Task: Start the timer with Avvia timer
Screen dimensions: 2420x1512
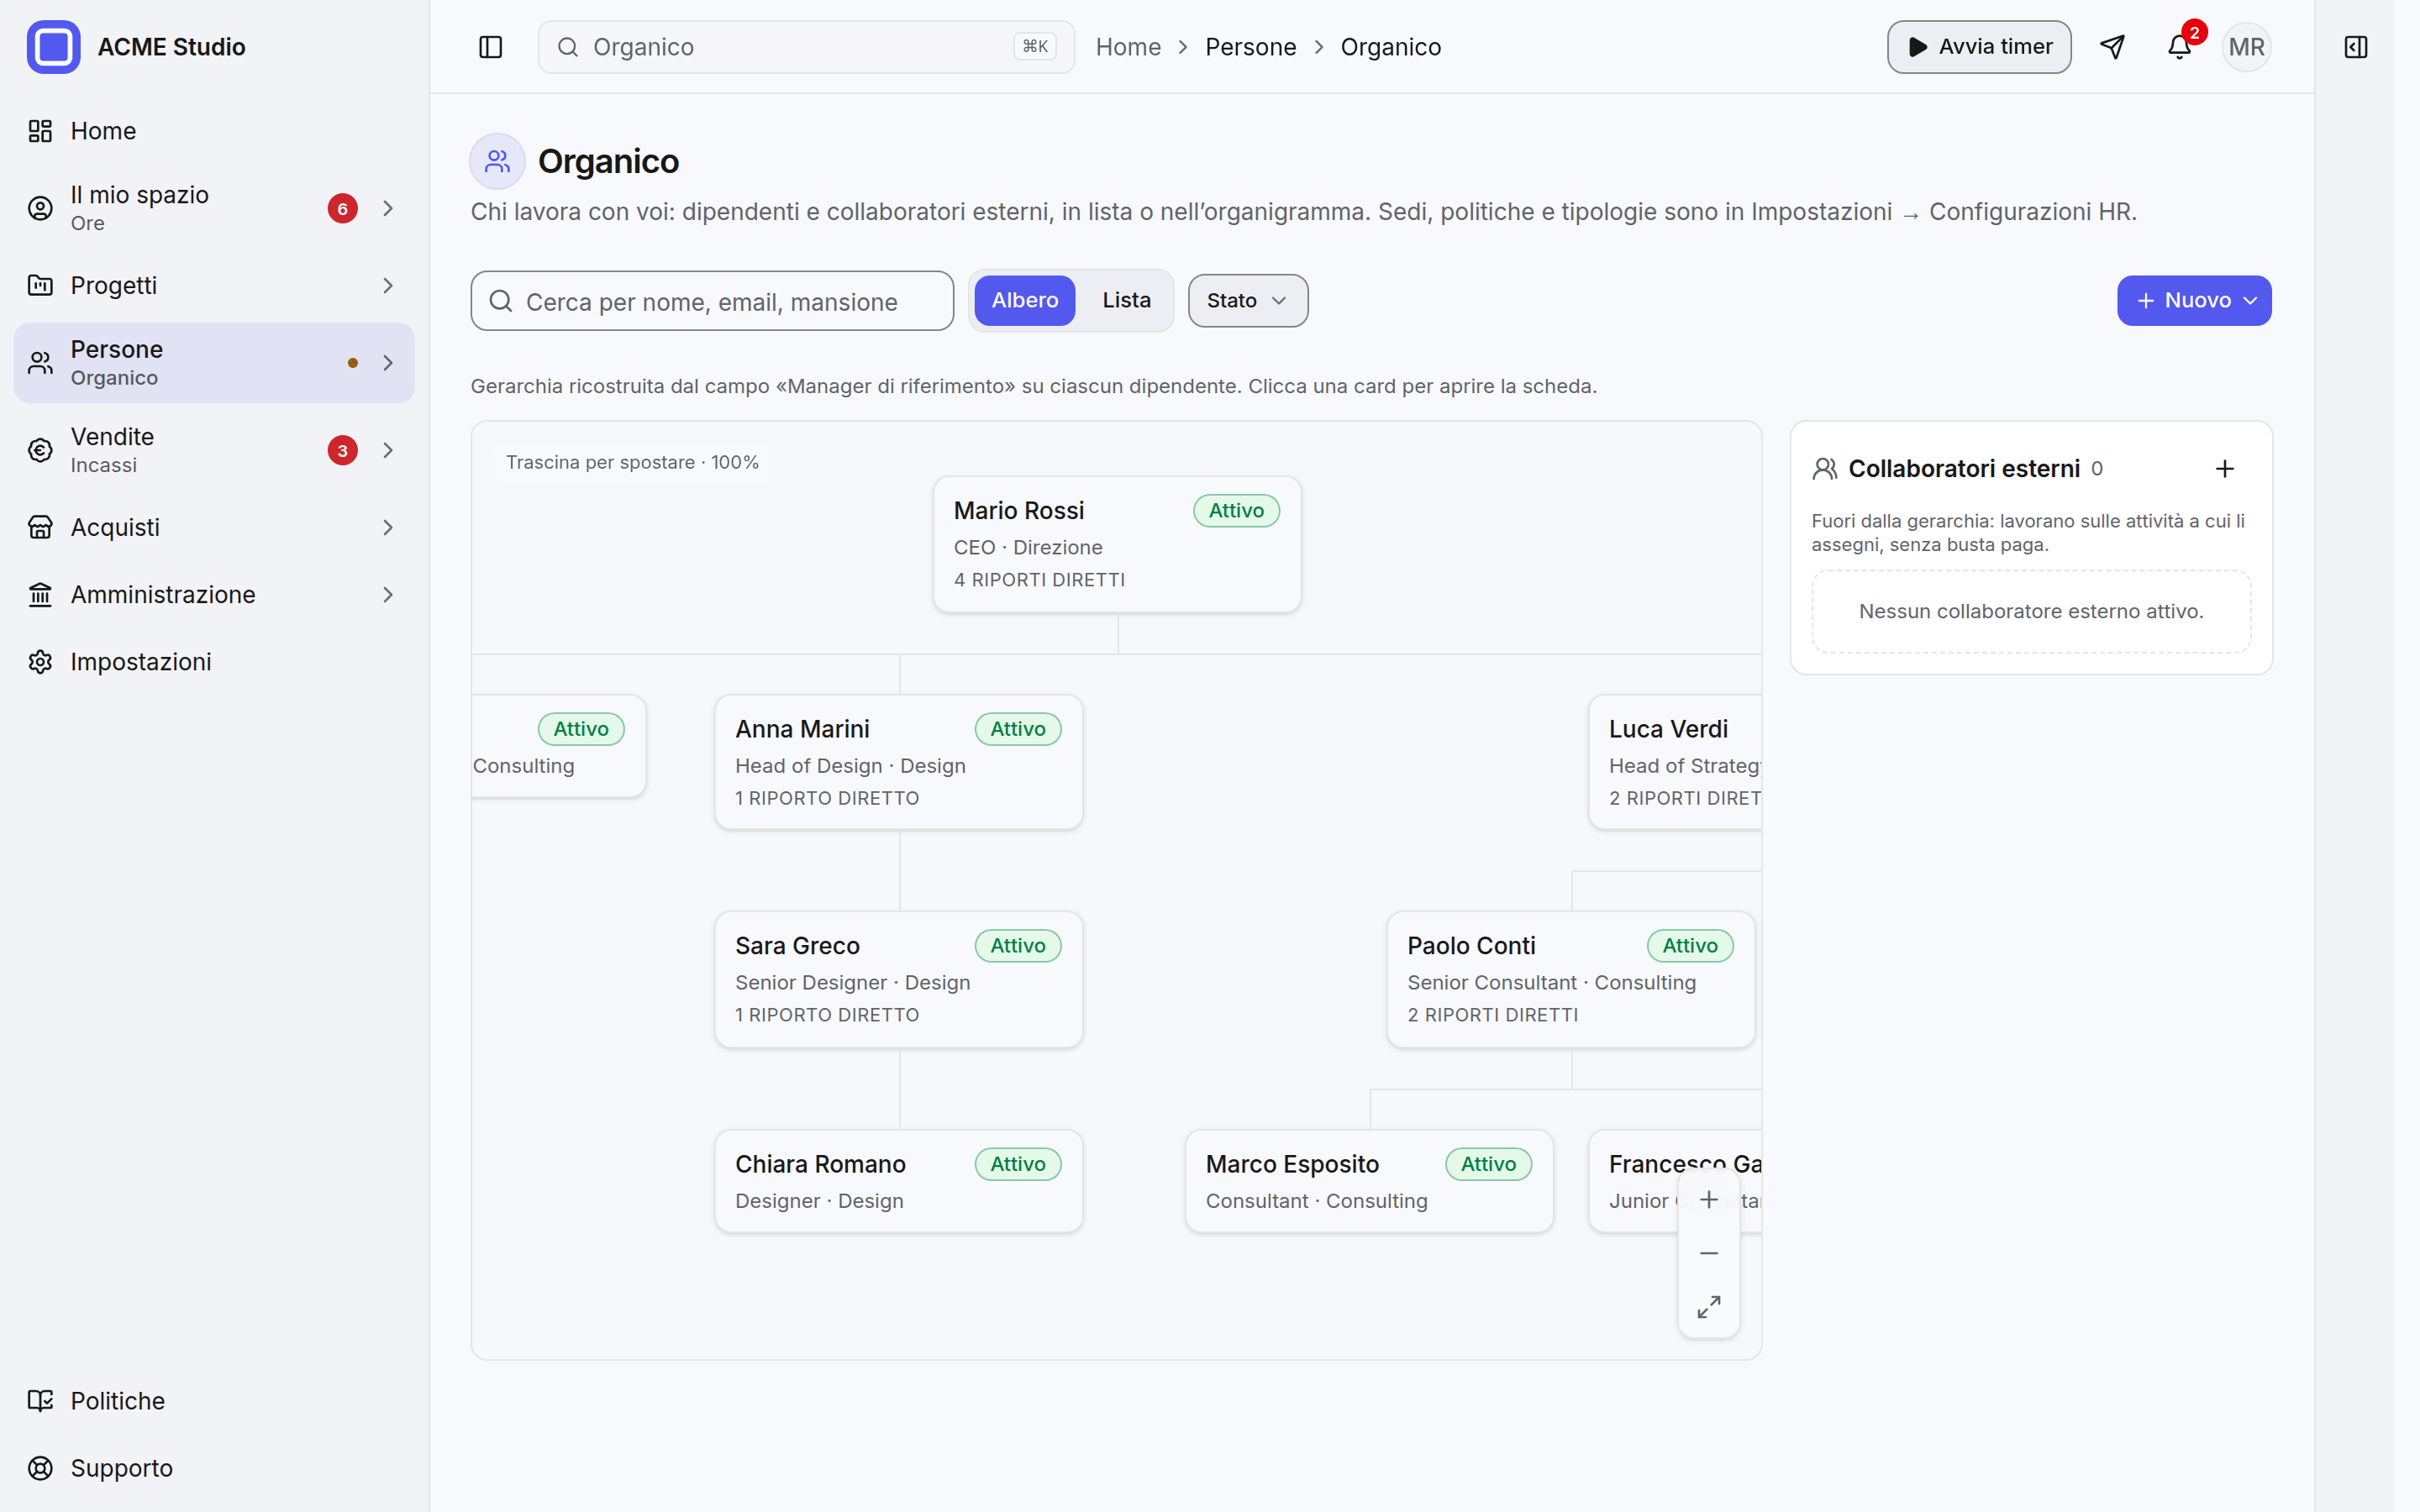Action: click(1978, 47)
